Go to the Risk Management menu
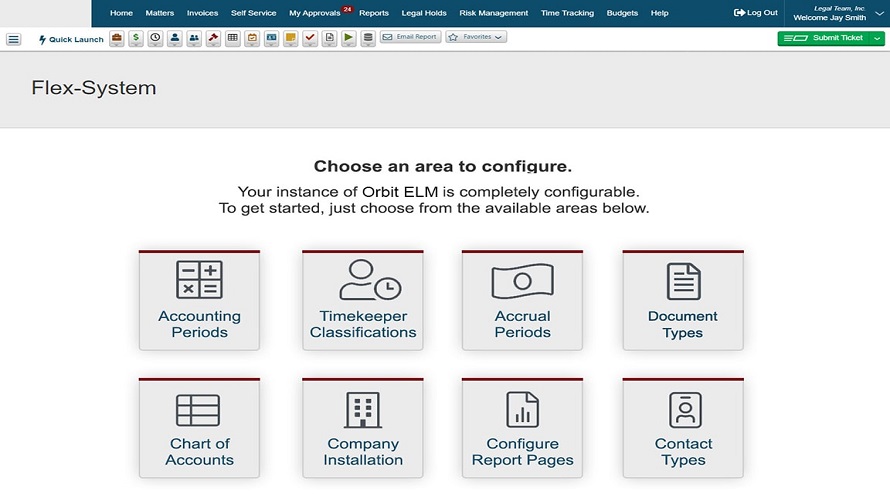The width and height of the screenshot is (890, 500). click(x=493, y=13)
